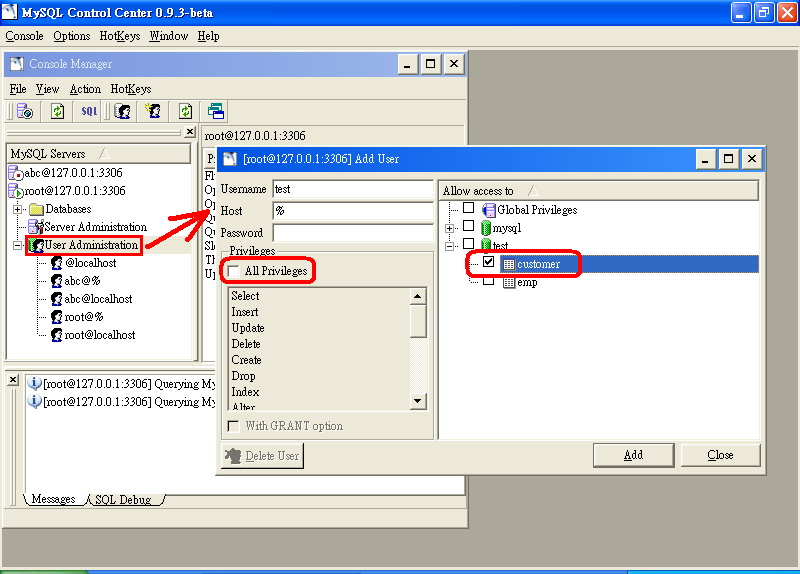Check the emp table checkbox
800x574 pixels.
[488, 280]
